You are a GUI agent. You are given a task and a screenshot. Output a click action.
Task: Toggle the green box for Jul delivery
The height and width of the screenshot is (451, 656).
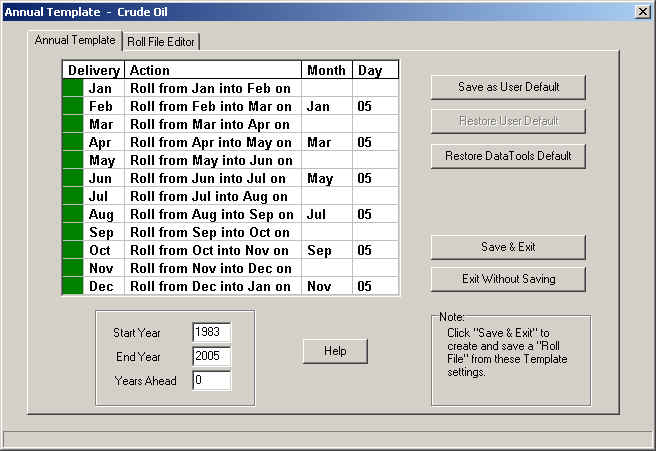pos(73,196)
